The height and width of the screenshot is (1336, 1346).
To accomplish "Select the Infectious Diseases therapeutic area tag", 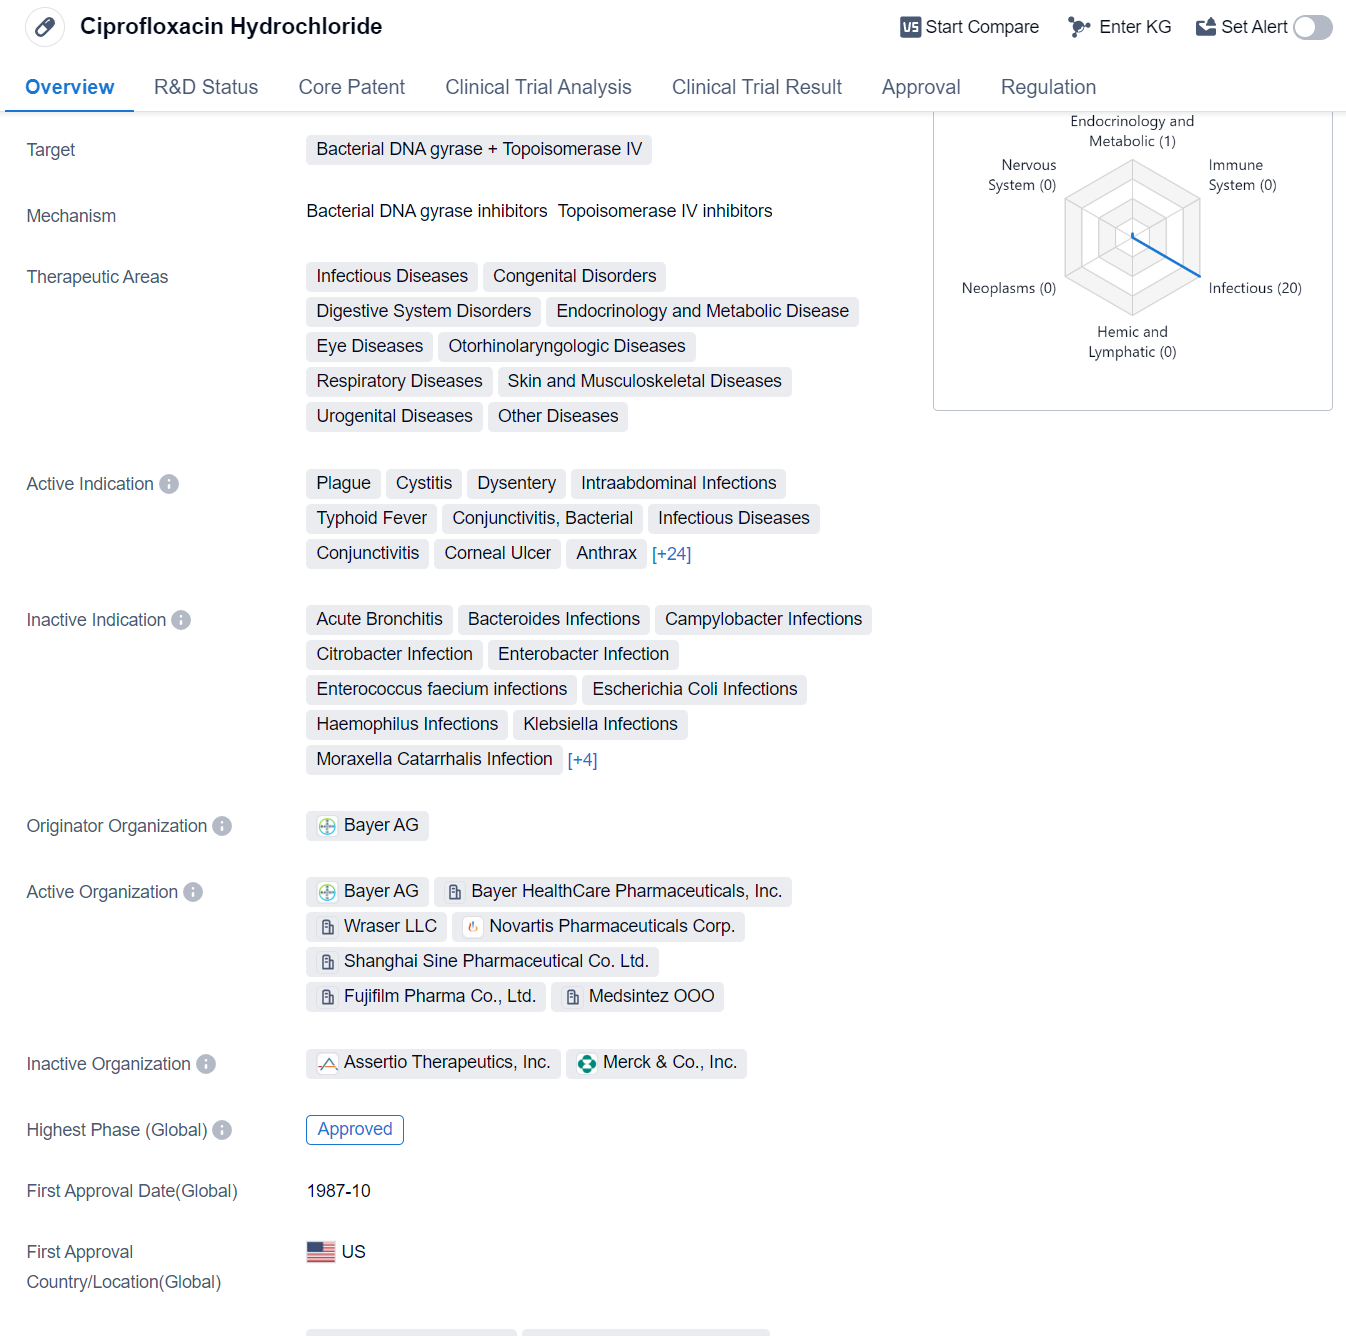I will [392, 276].
